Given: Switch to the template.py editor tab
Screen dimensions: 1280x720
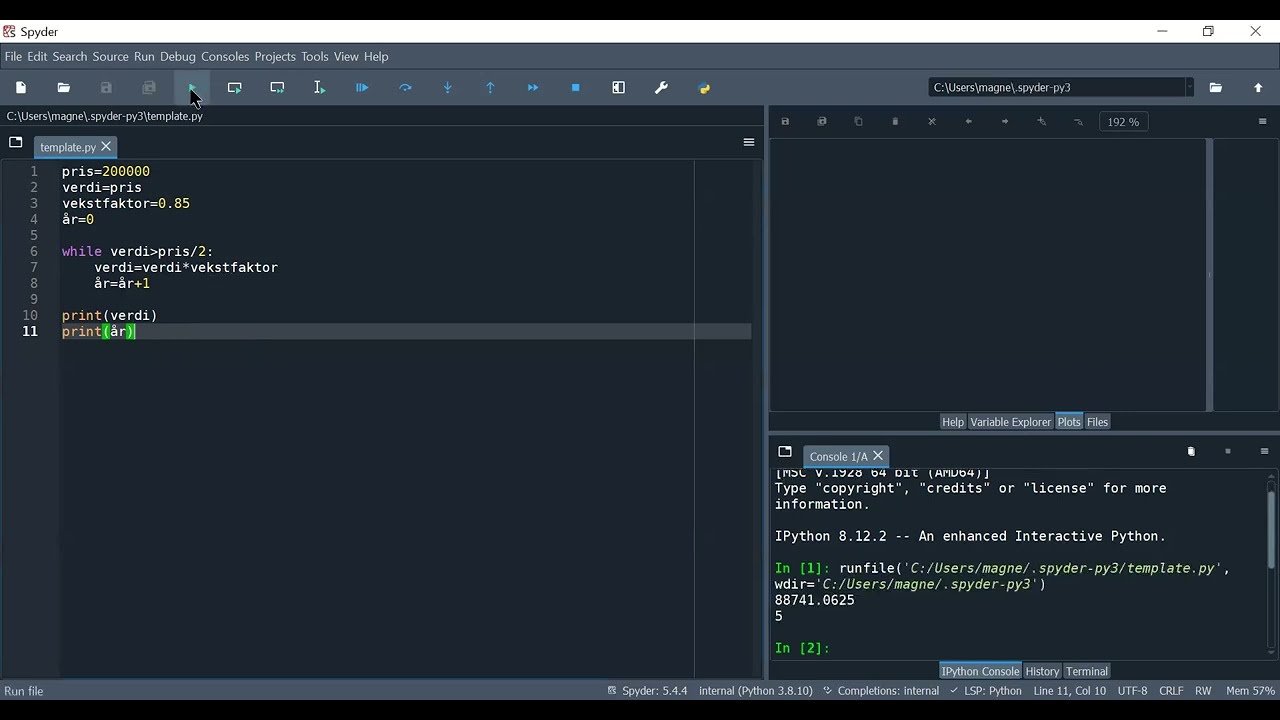Looking at the screenshot, I should click(x=68, y=147).
